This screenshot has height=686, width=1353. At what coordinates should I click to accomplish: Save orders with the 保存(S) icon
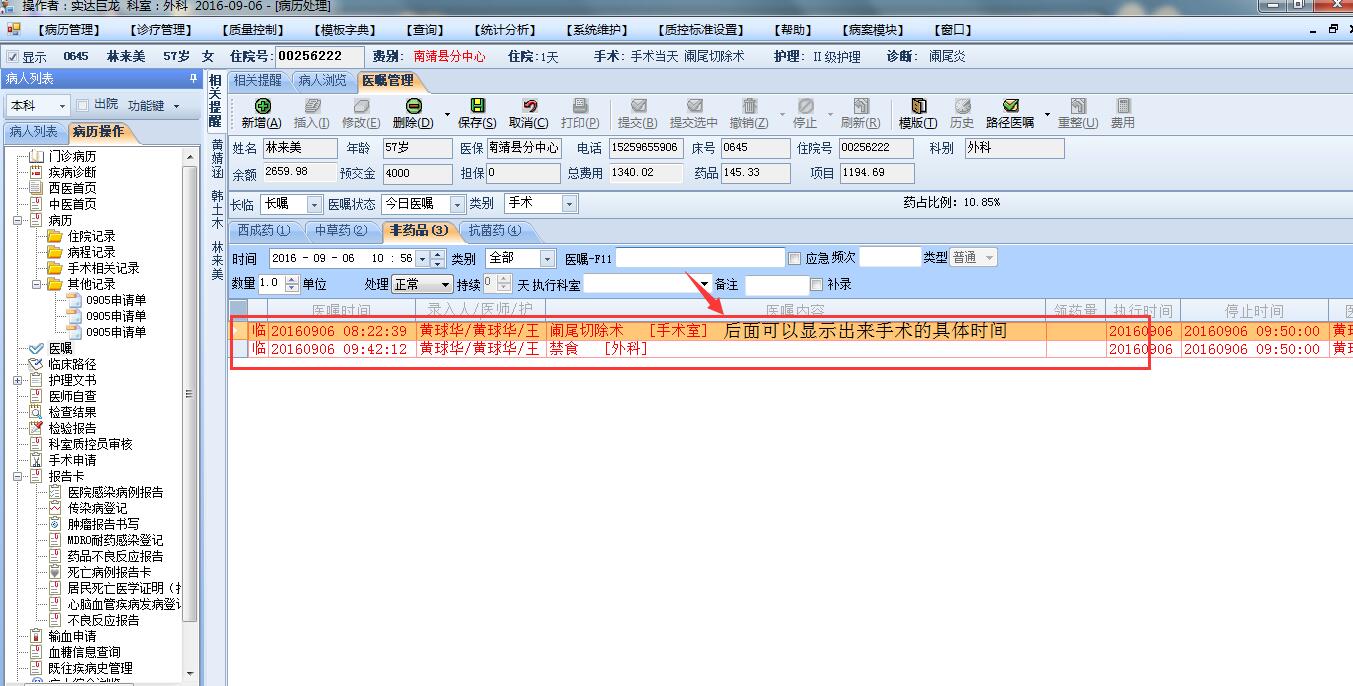click(x=477, y=106)
